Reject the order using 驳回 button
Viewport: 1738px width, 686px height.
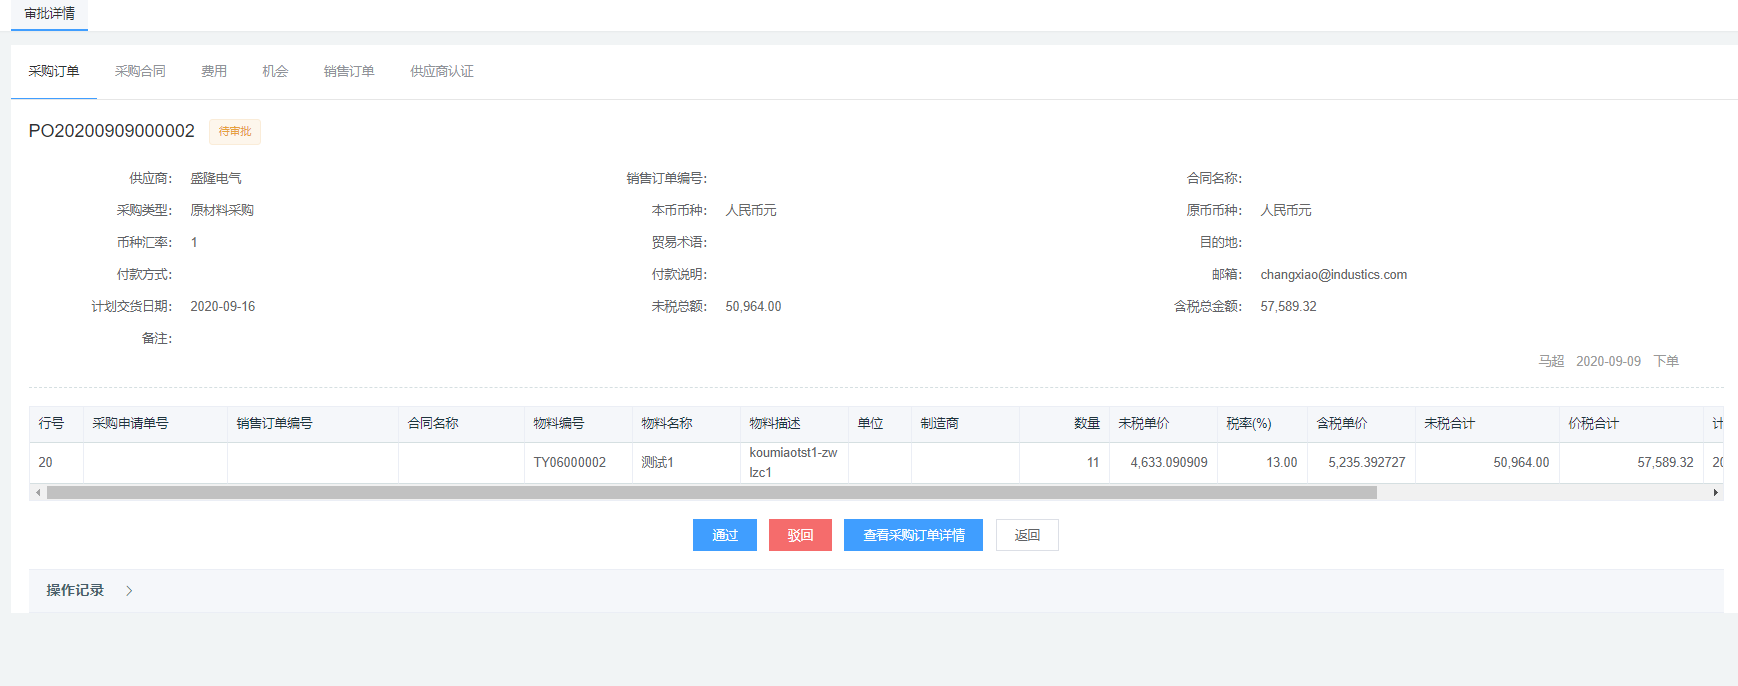[800, 535]
